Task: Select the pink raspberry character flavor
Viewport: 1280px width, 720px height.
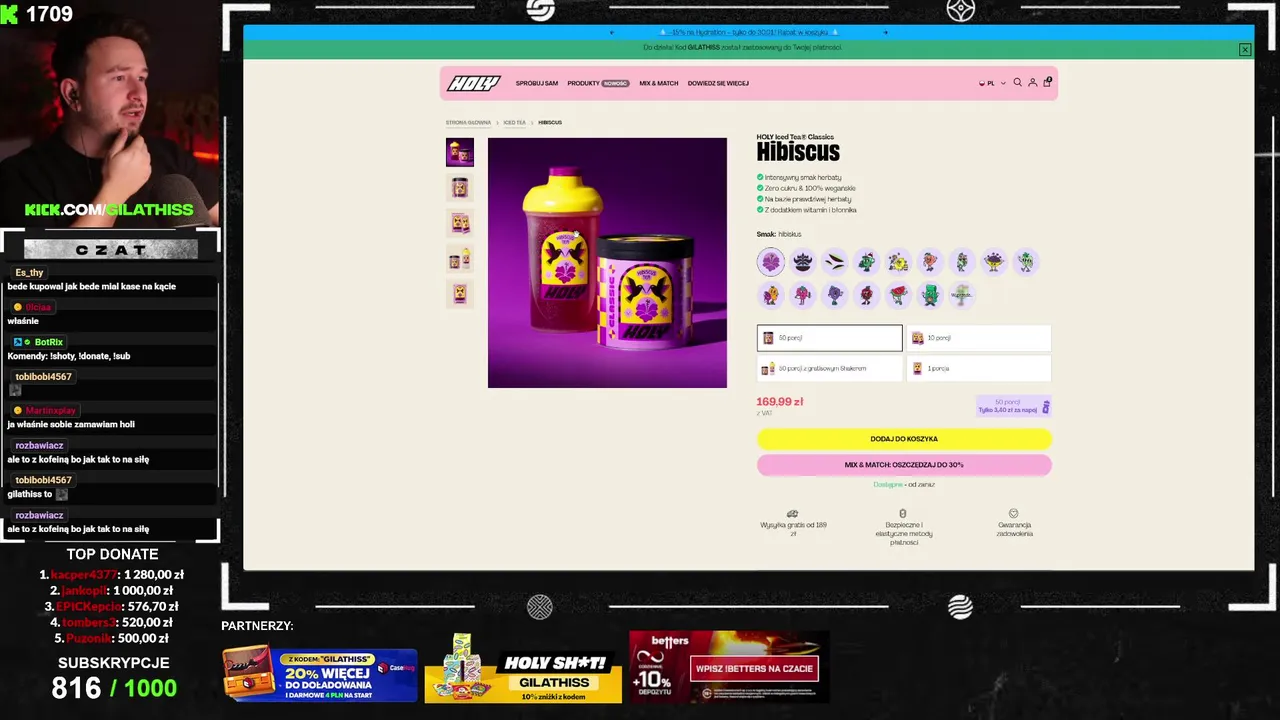Action: point(803,295)
